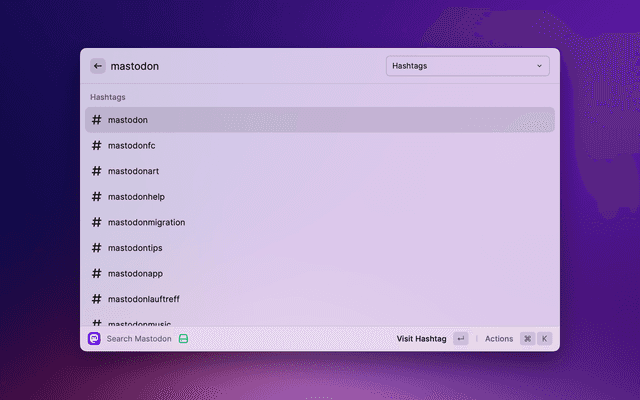The image size is (640, 400).
Task: Click the Mastodon extension icon in footer
Action: 94,339
